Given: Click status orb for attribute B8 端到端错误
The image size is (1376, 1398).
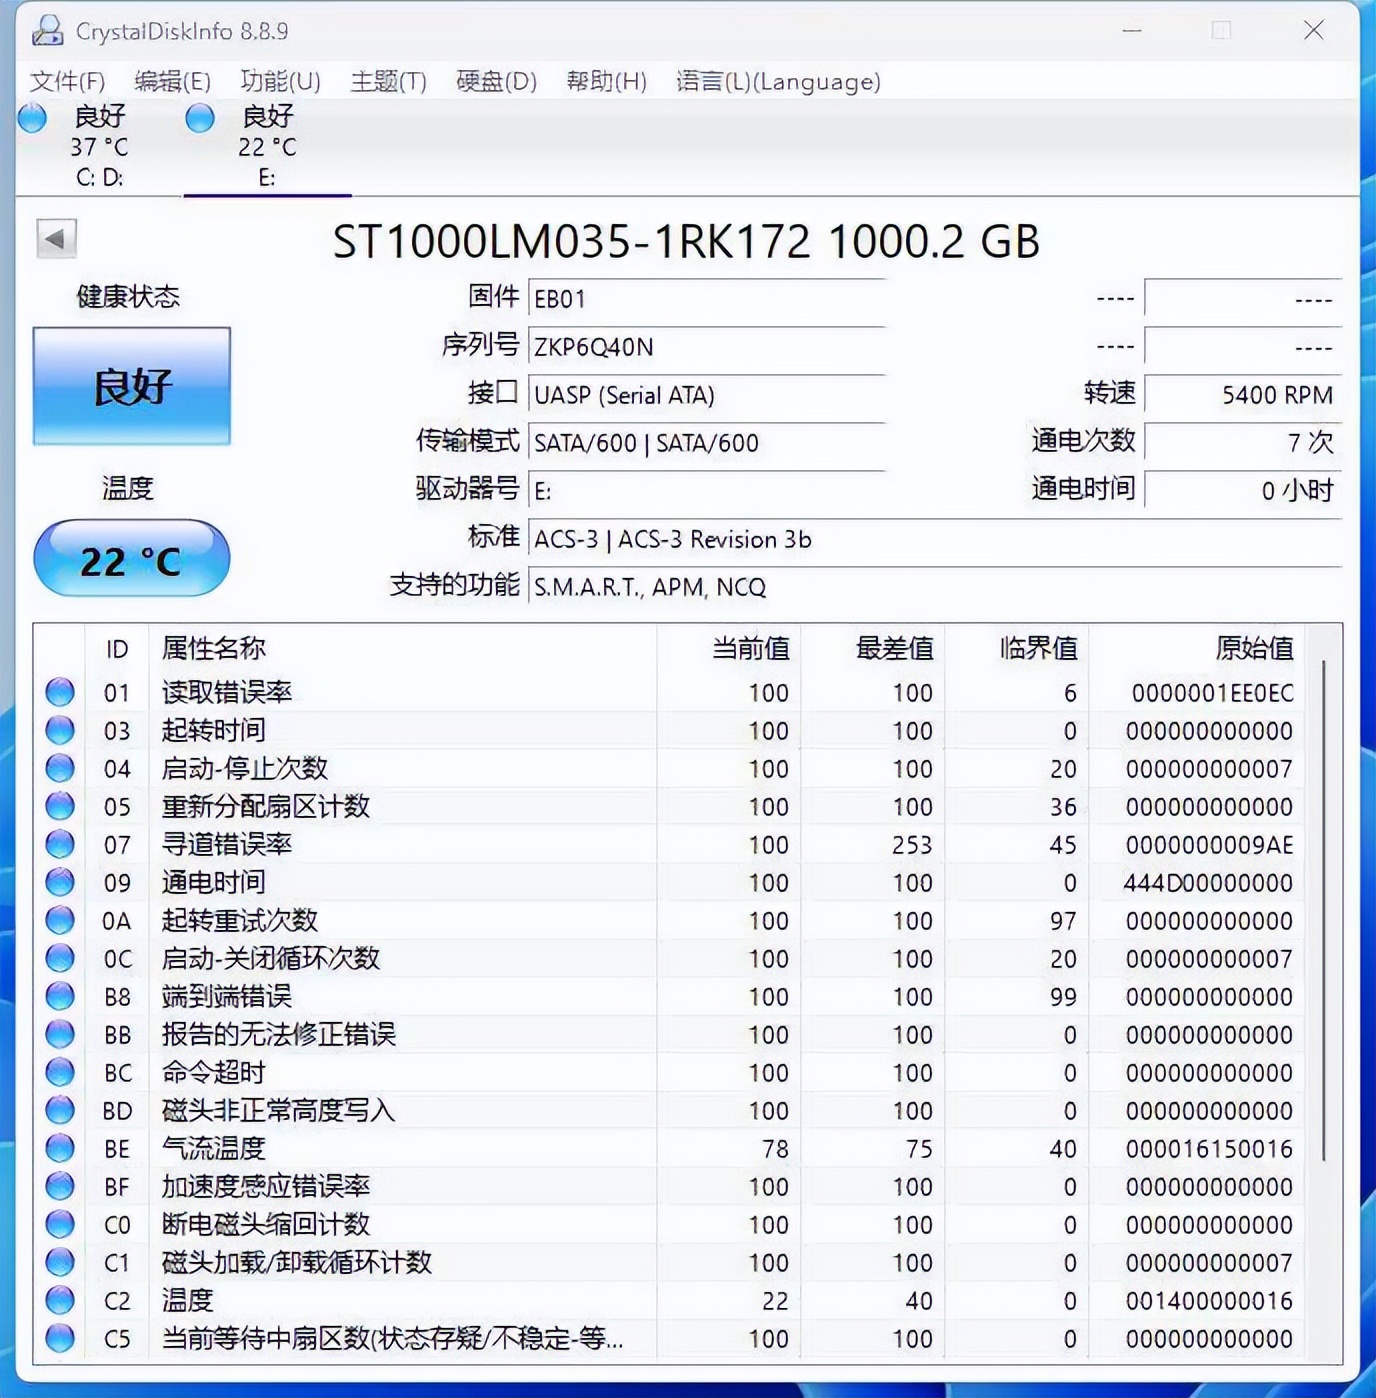Looking at the screenshot, I should click(x=60, y=996).
